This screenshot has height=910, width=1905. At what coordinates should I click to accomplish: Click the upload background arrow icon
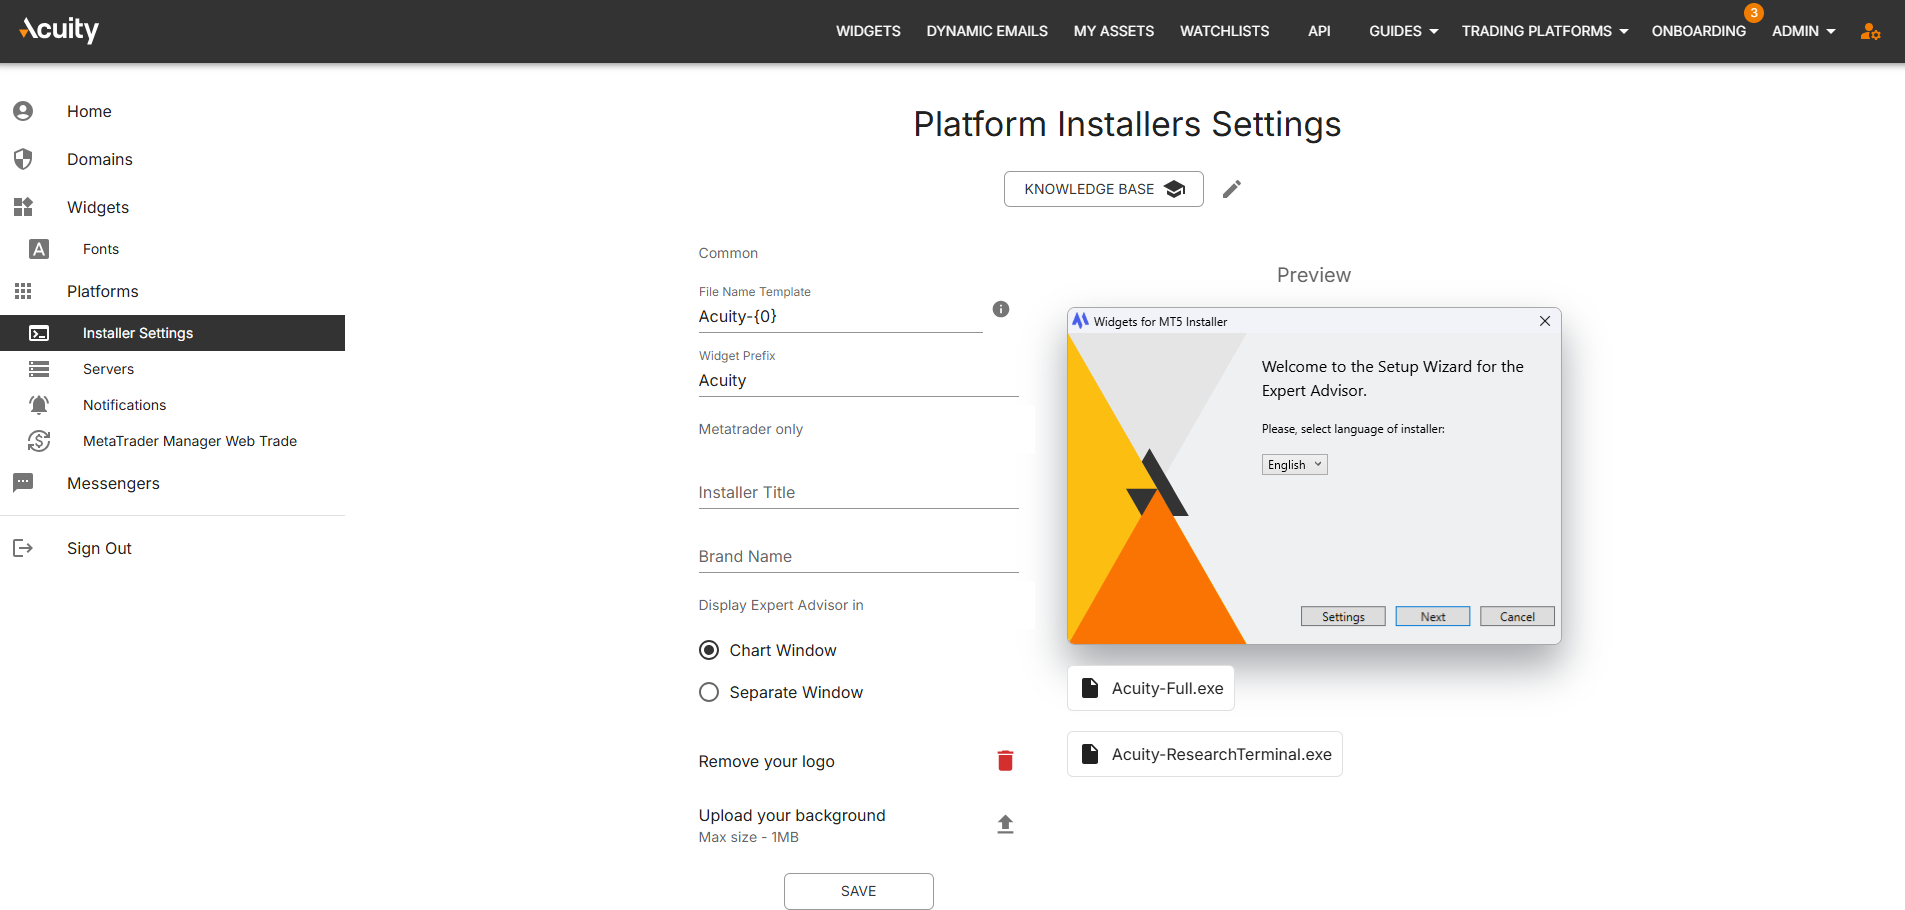point(1005,824)
